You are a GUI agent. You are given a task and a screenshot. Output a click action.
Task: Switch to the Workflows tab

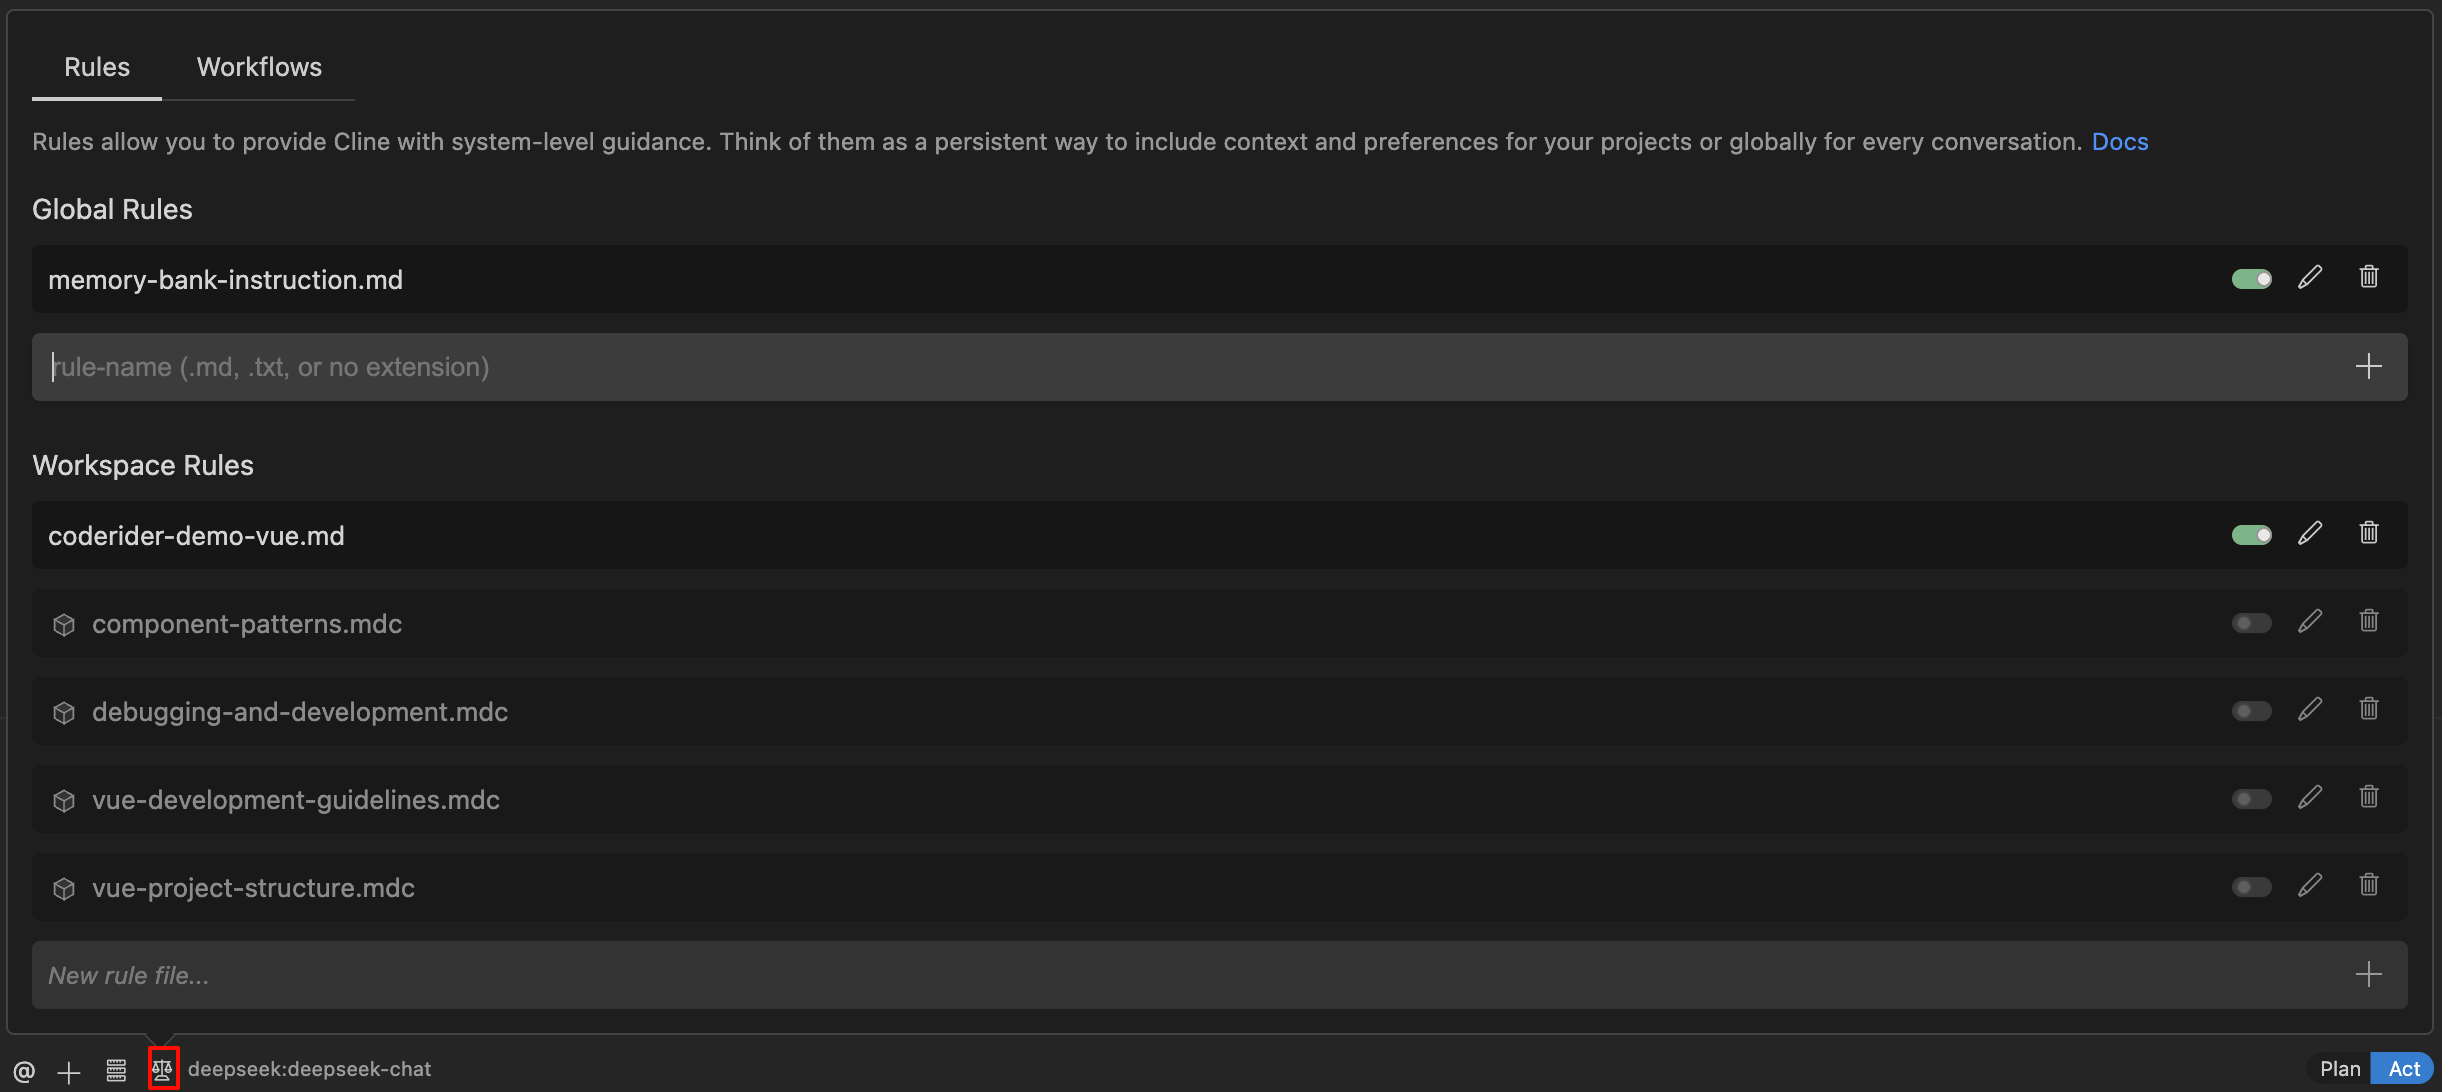pyautogui.click(x=259, y=67)
